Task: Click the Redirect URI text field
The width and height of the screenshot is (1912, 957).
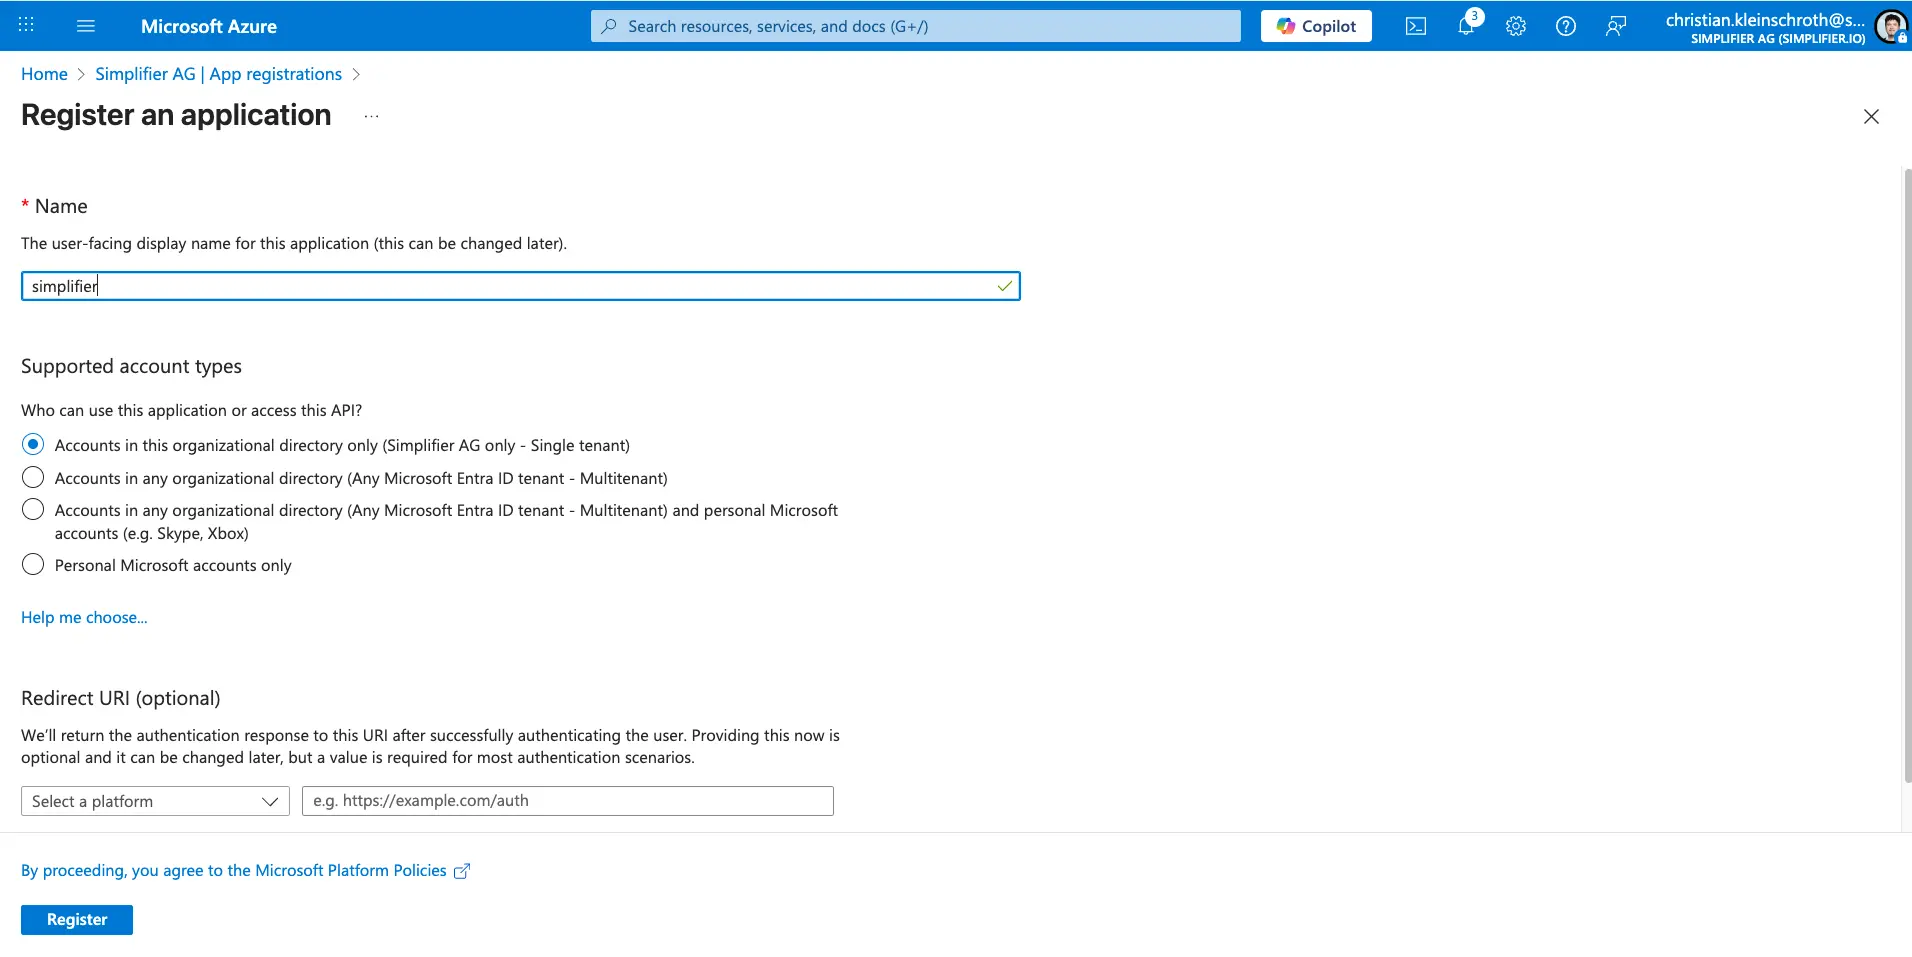Action: coord(567,801)
